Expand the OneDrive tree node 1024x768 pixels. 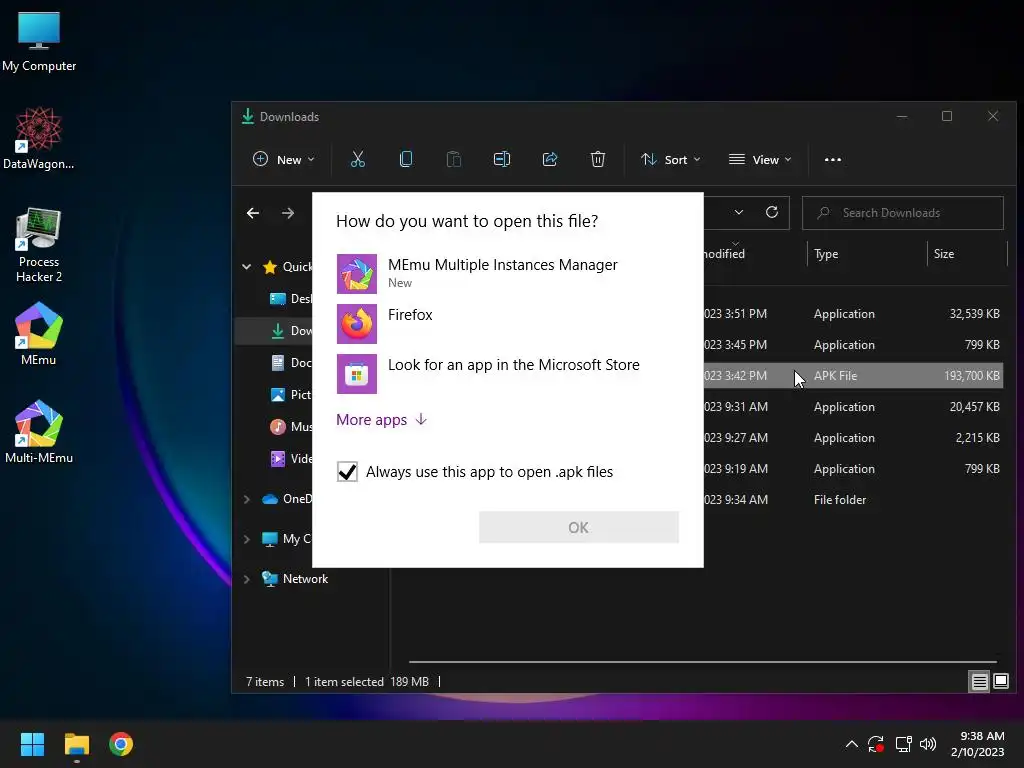coord(247,499)
